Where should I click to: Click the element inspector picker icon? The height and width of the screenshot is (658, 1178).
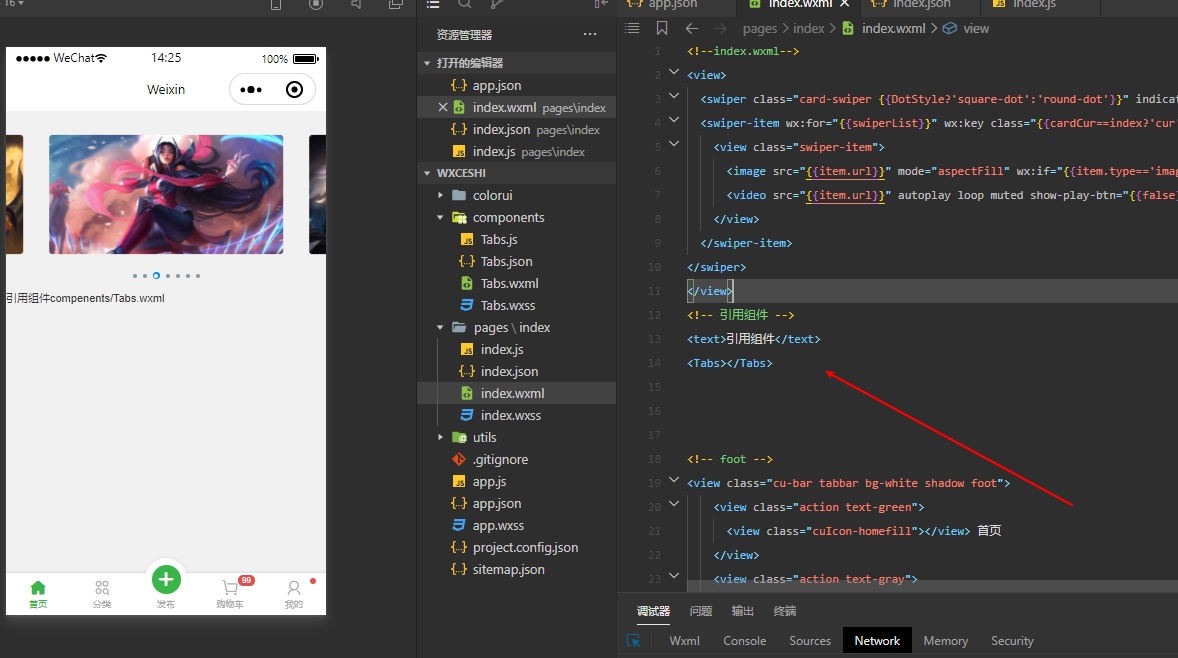click(x=633, y=641)
